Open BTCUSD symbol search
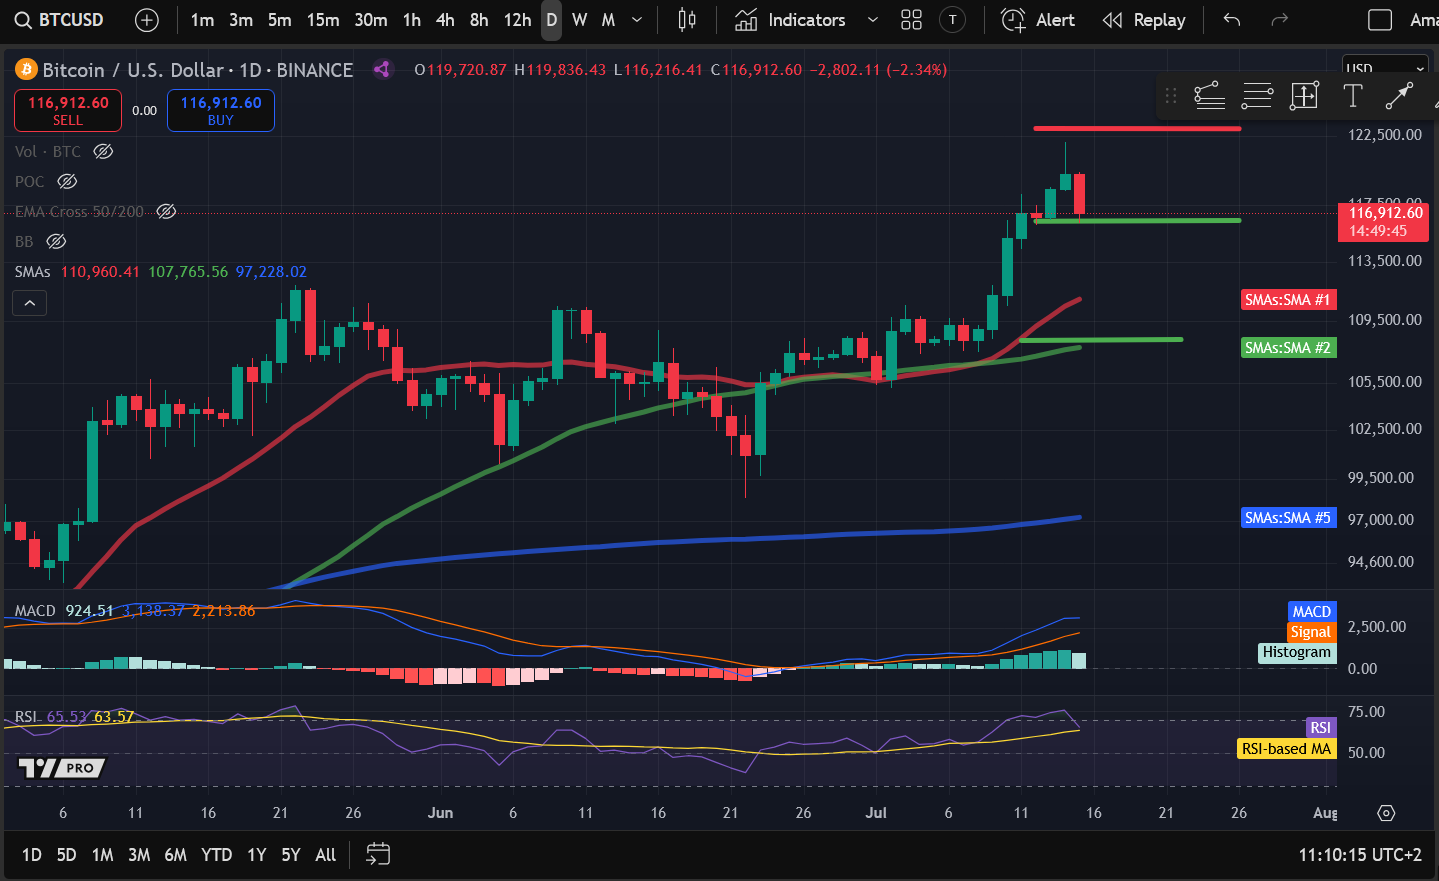 [x=59, y=20]
